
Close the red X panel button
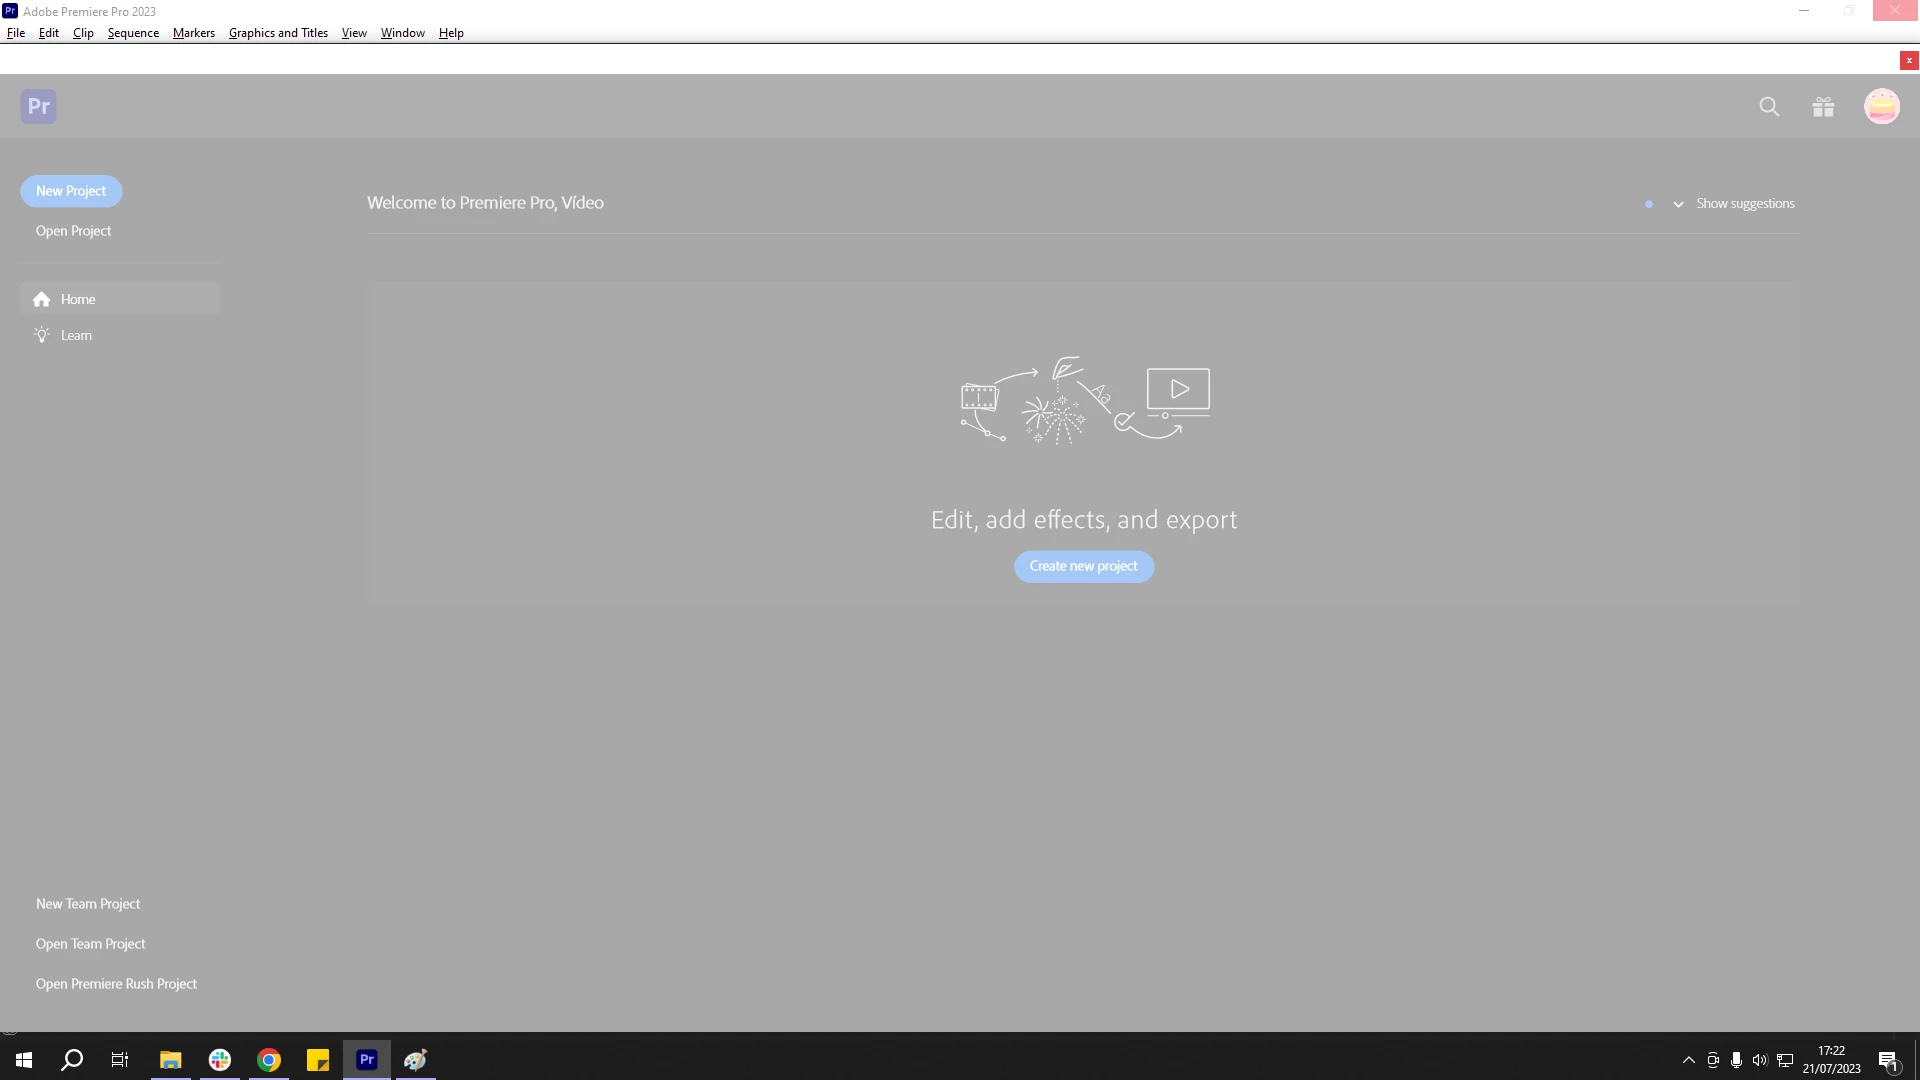[1909, 60]
